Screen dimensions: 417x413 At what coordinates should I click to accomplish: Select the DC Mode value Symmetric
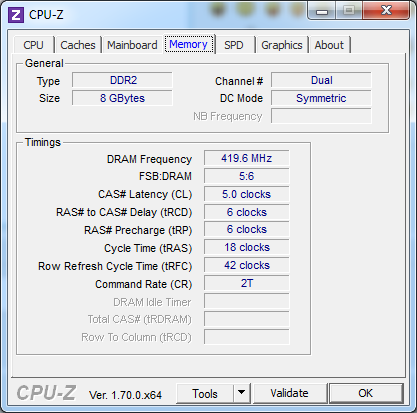[x=321, y=98]
